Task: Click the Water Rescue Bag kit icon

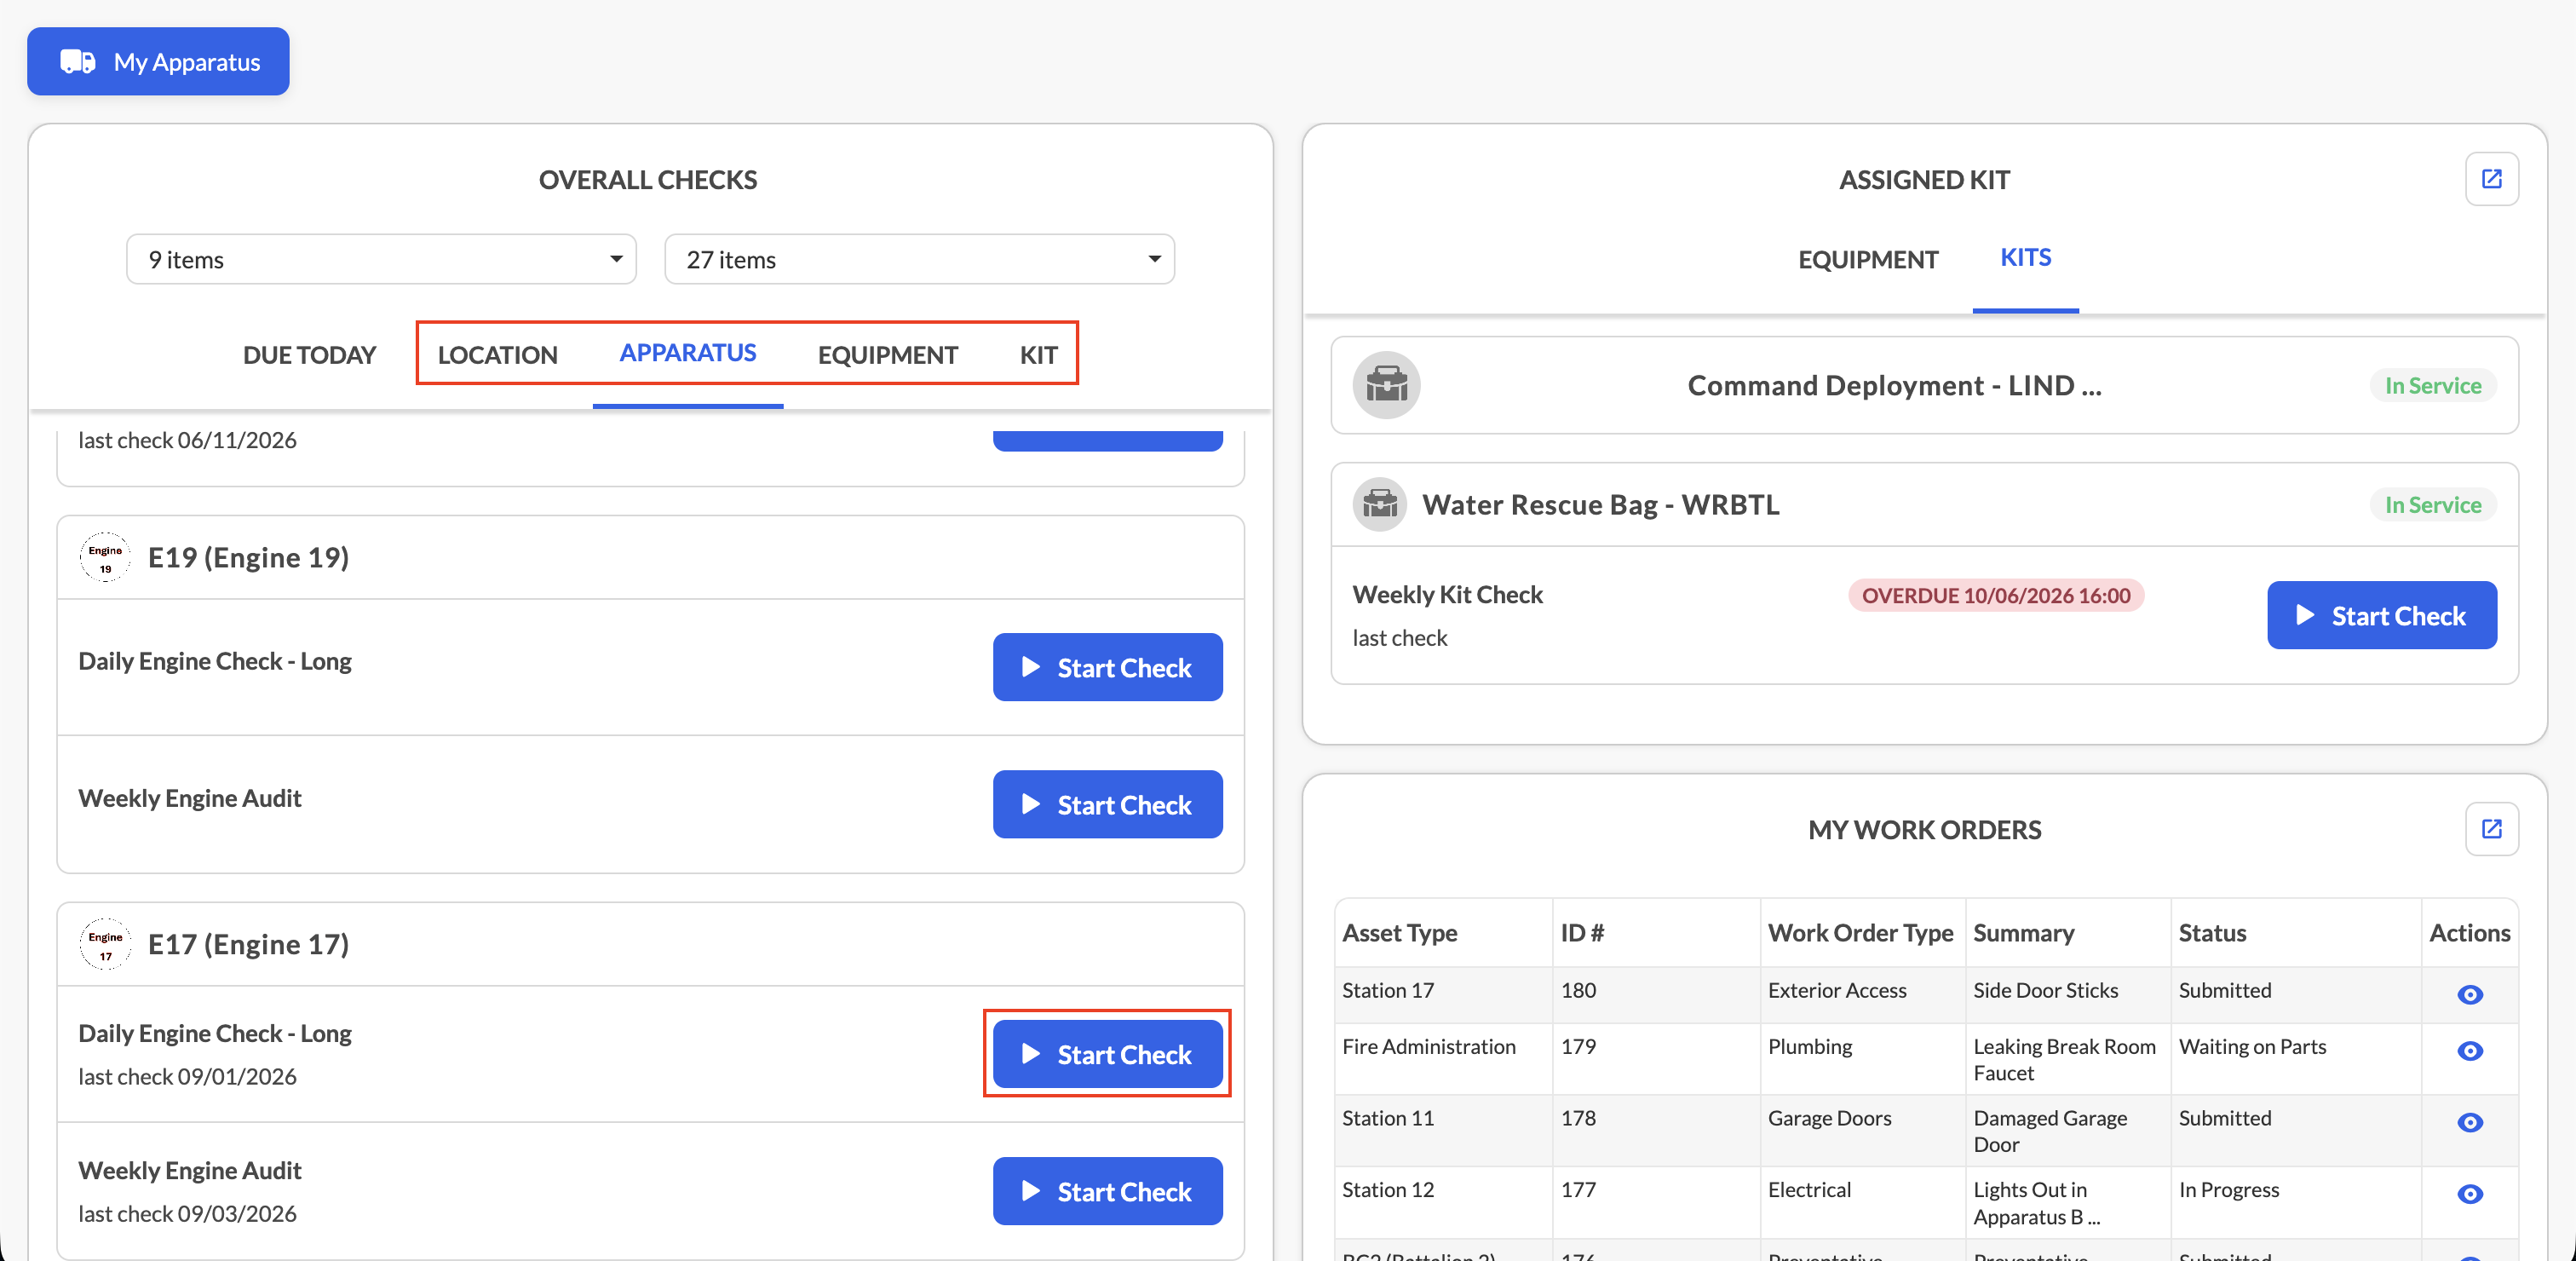Action: pyautogui.click(x=1380, y=504)
